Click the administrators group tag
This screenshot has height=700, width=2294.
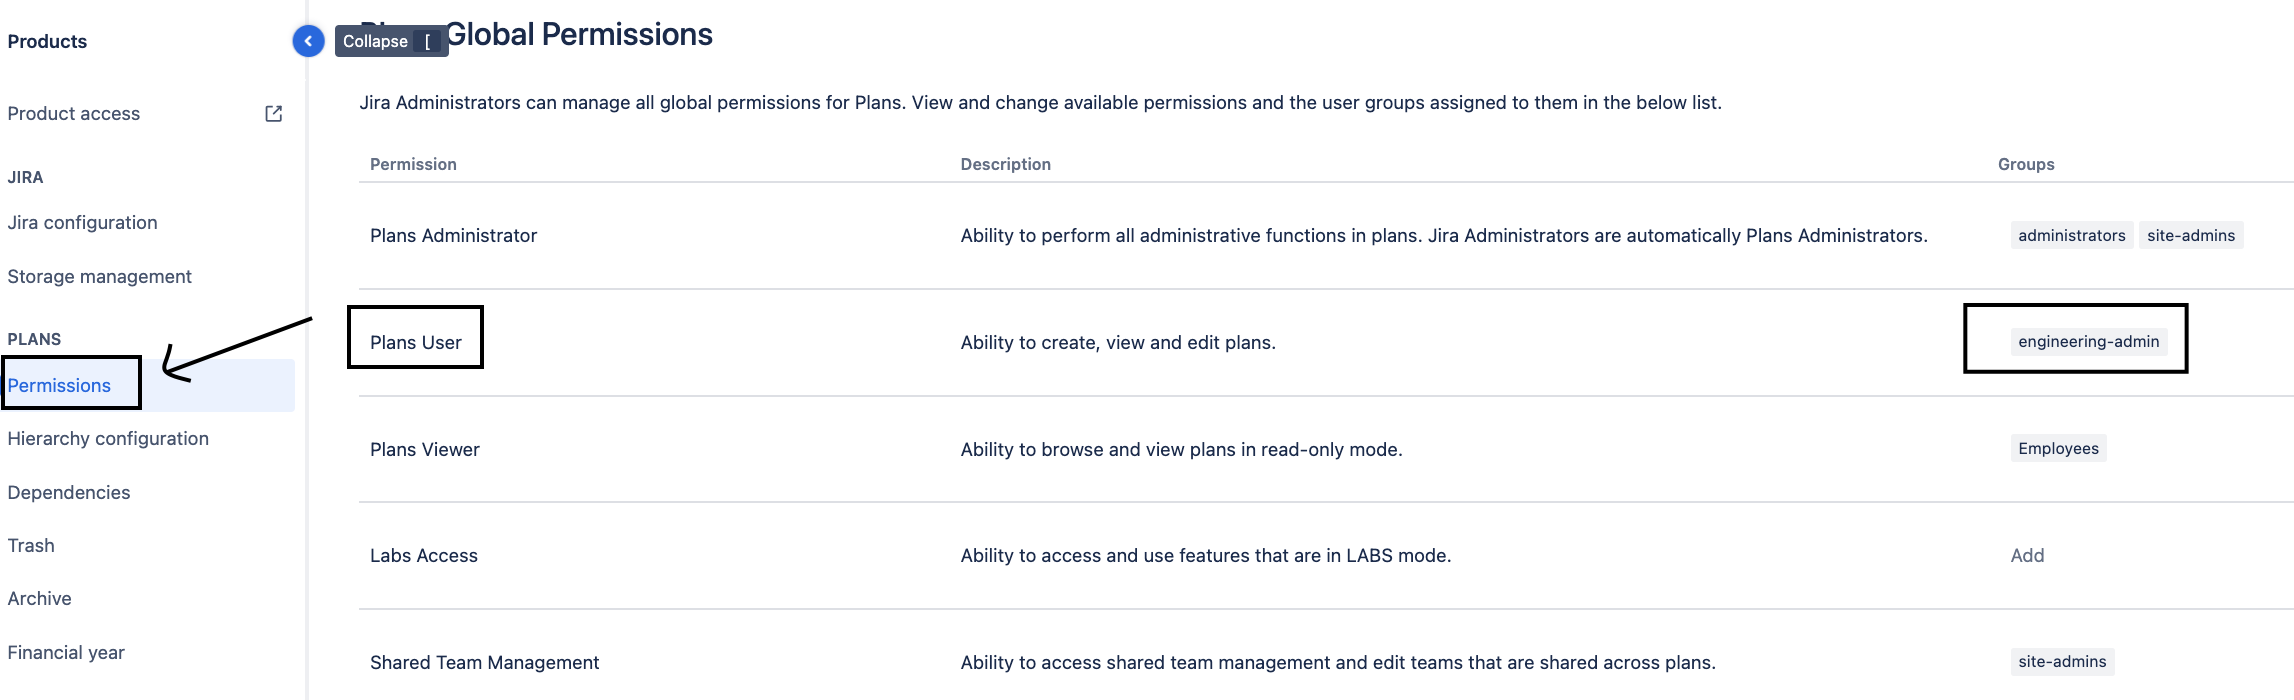[2071, 235]
